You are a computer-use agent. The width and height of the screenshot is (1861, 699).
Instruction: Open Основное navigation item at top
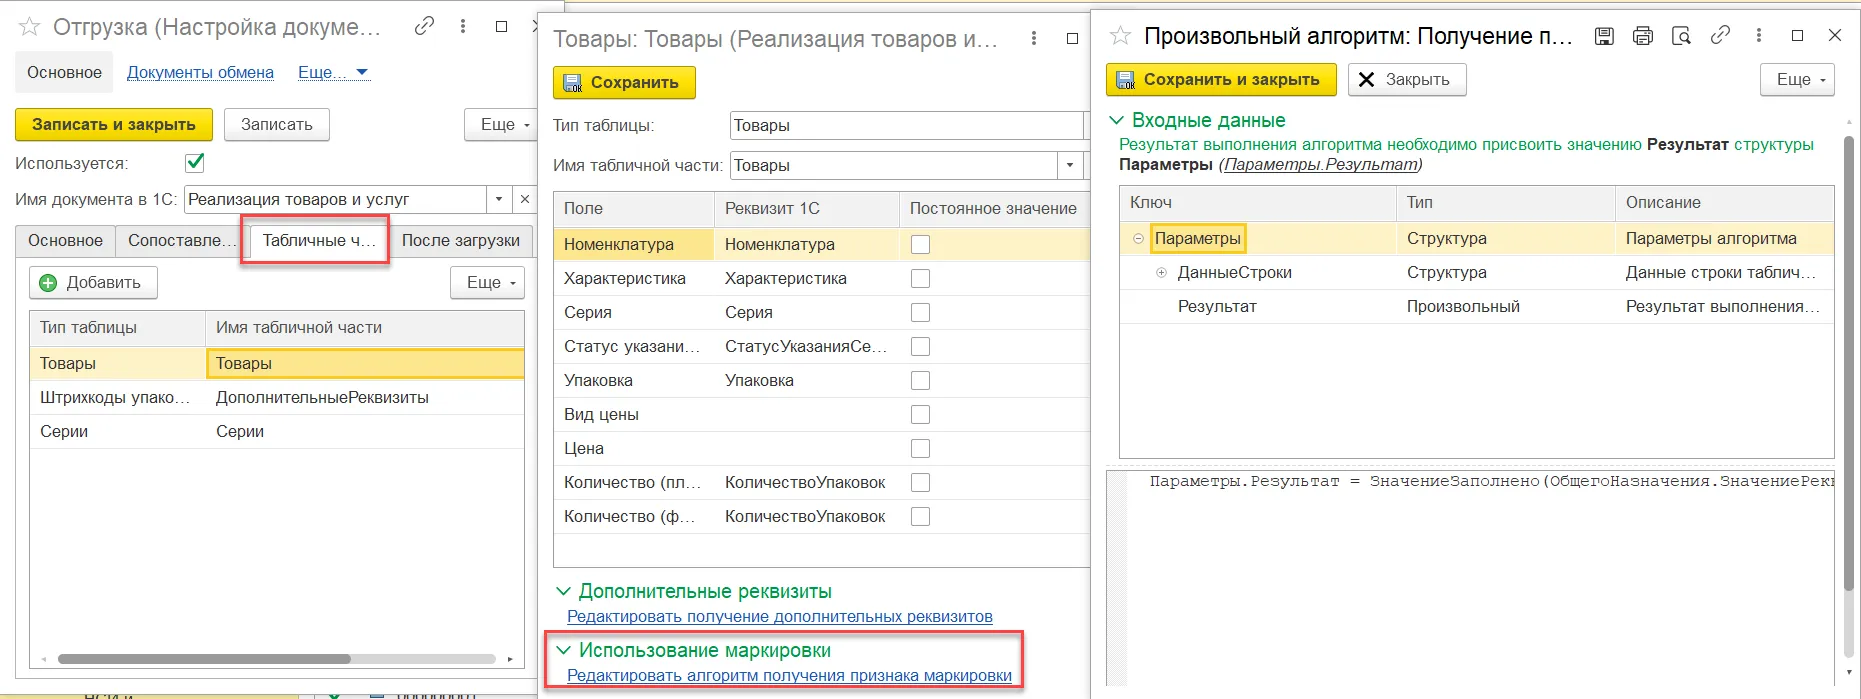(64, 73)
